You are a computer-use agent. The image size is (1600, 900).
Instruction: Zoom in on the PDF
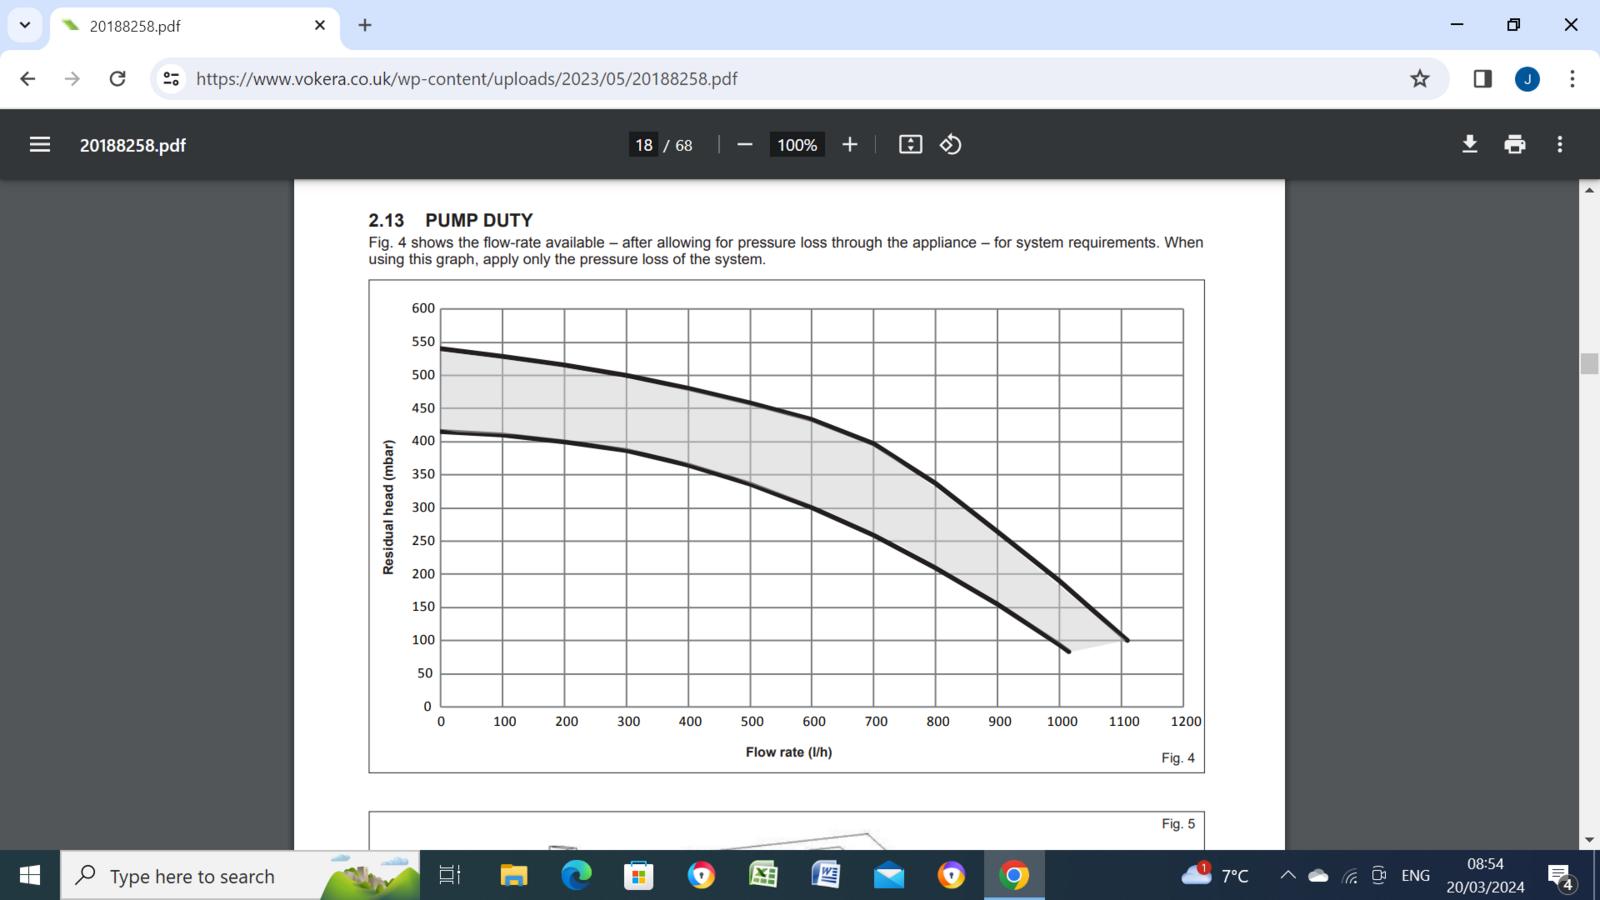coord(849,144)
